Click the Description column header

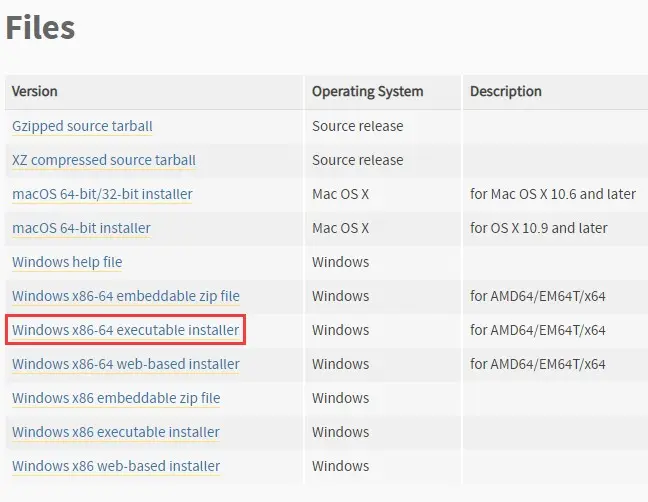[x=506, y=91]
